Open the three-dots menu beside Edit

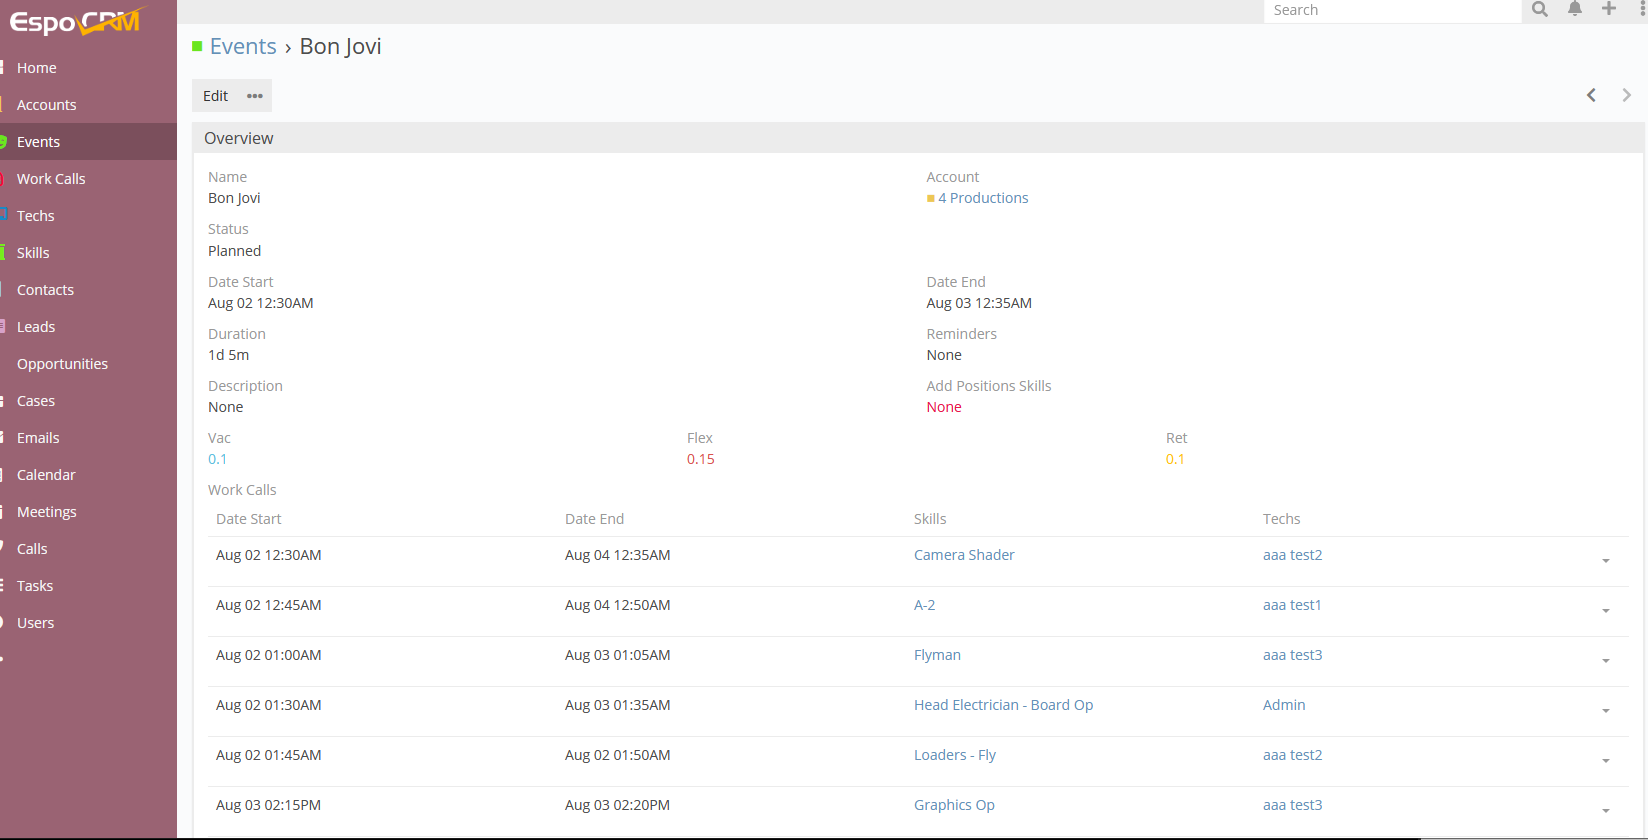[x=255, y=96]
